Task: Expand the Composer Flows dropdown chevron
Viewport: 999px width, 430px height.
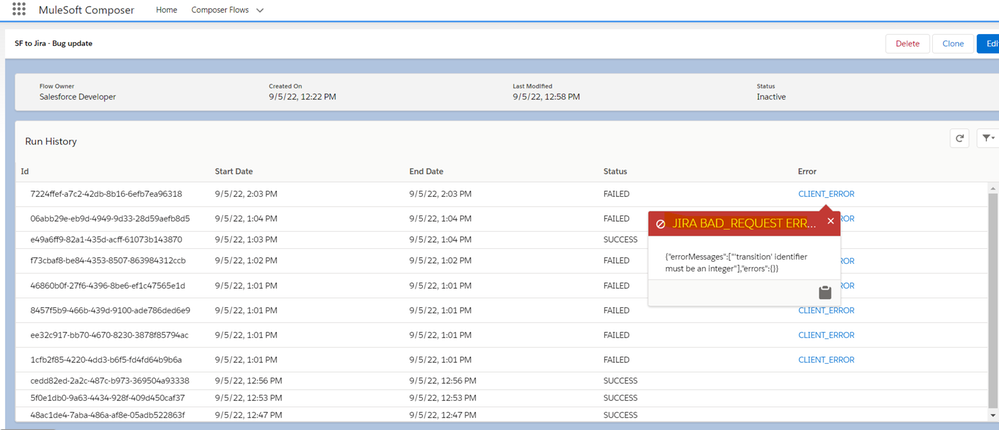Action: 259,11
